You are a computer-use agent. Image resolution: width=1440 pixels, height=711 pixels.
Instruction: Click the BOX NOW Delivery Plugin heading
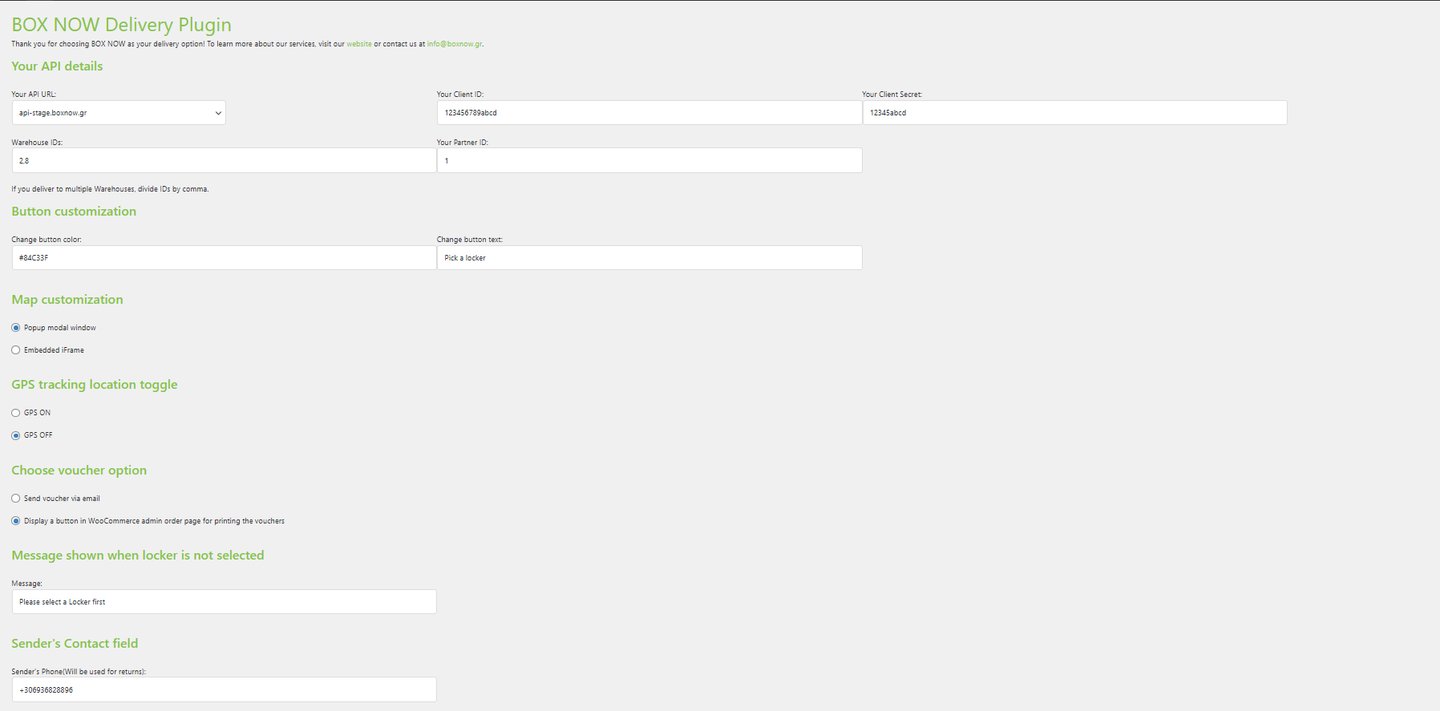click(121, 23)
